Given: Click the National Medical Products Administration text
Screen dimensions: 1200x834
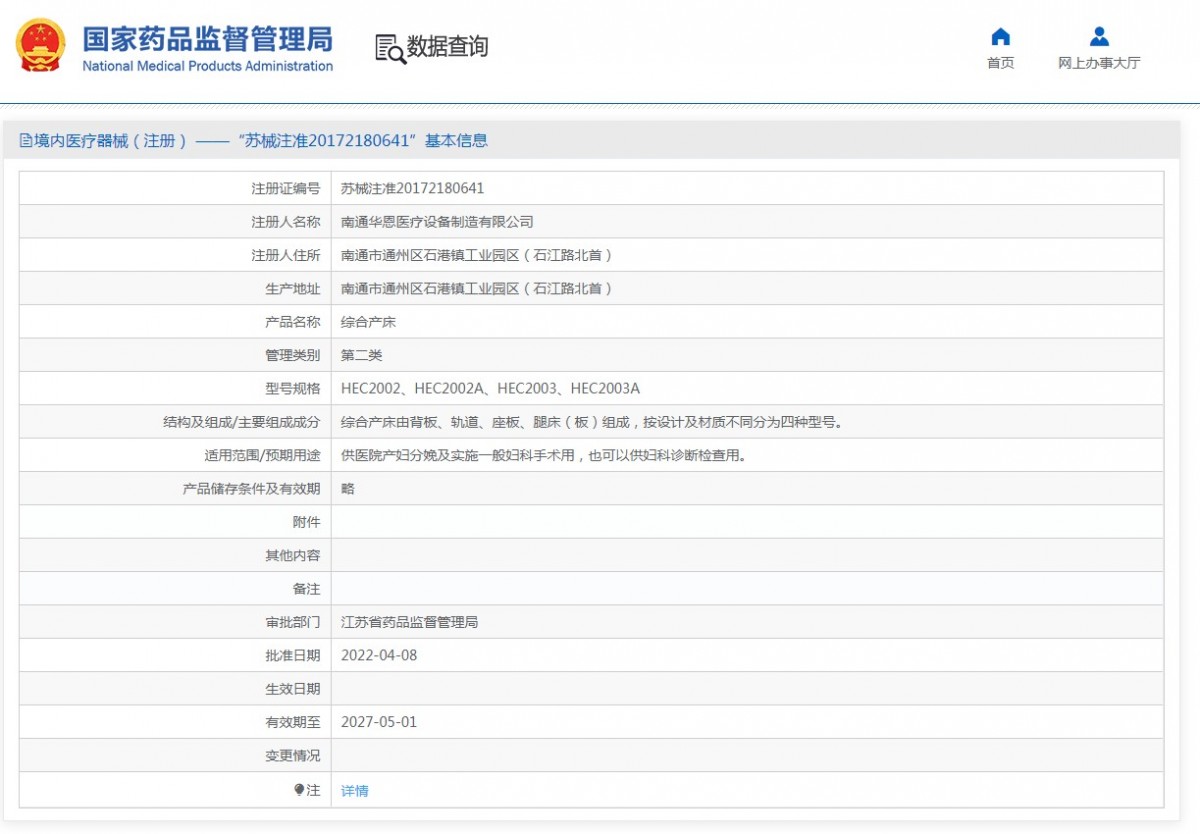Looking at the screenshot, I should click(x=207, y=67).
